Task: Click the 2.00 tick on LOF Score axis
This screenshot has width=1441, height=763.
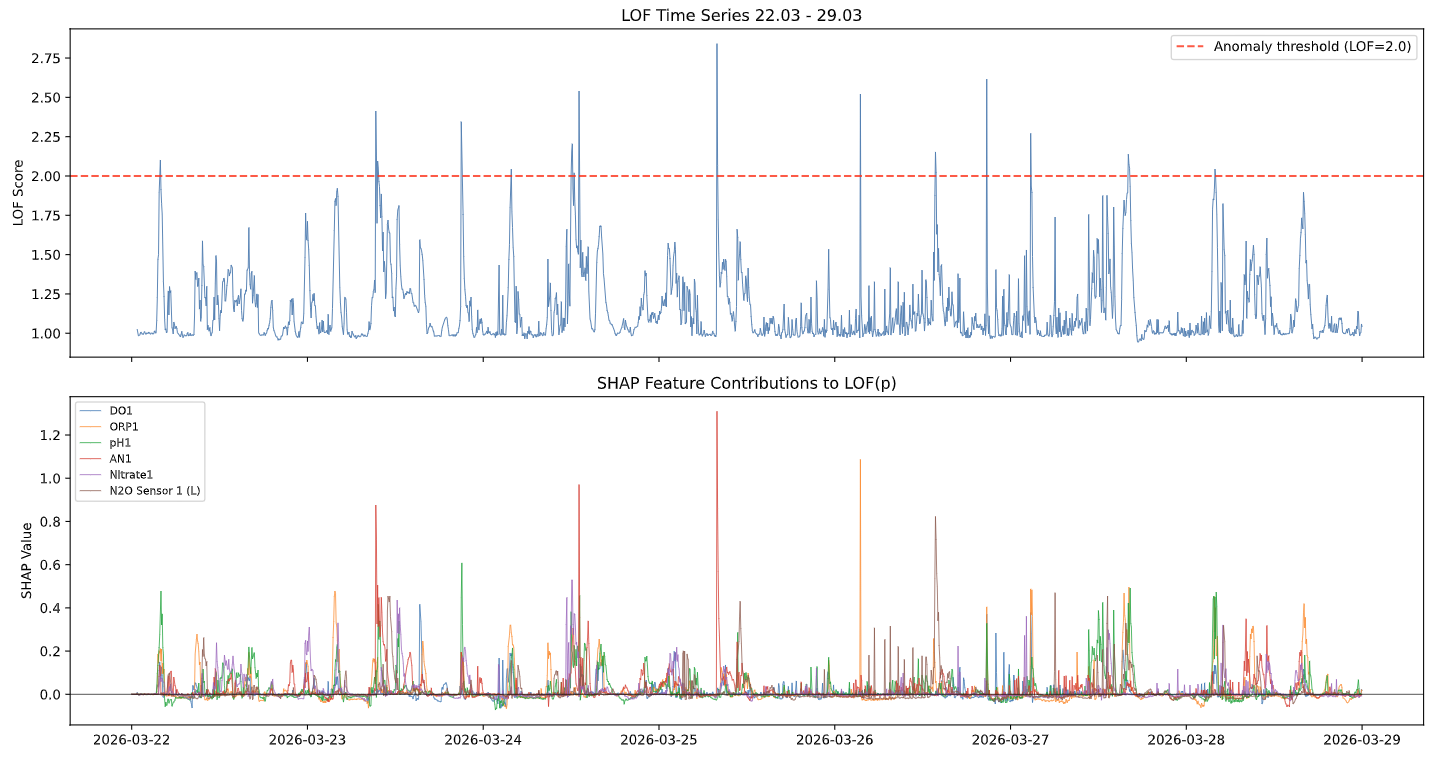Action: click(46, 176)
